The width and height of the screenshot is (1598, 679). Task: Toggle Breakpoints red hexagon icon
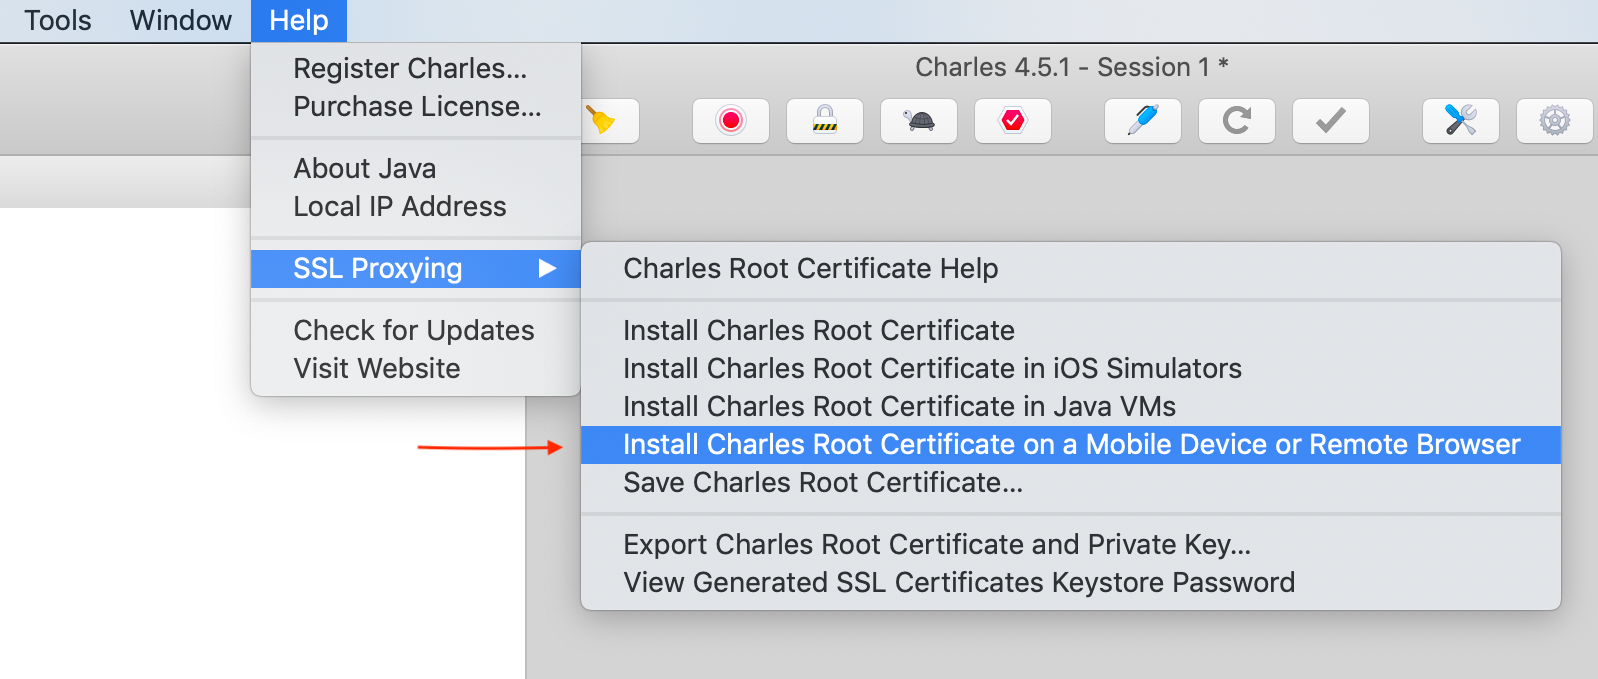click(1013, 121)
